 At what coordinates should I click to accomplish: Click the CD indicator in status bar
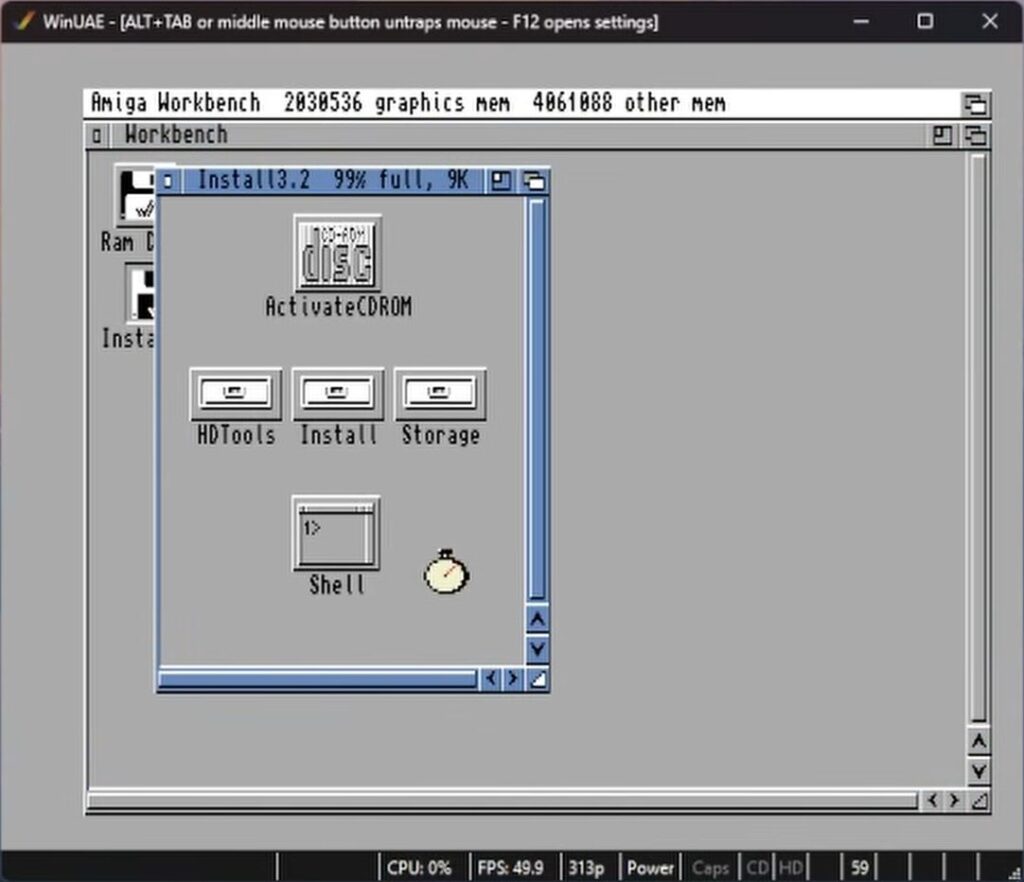[757, 868]
